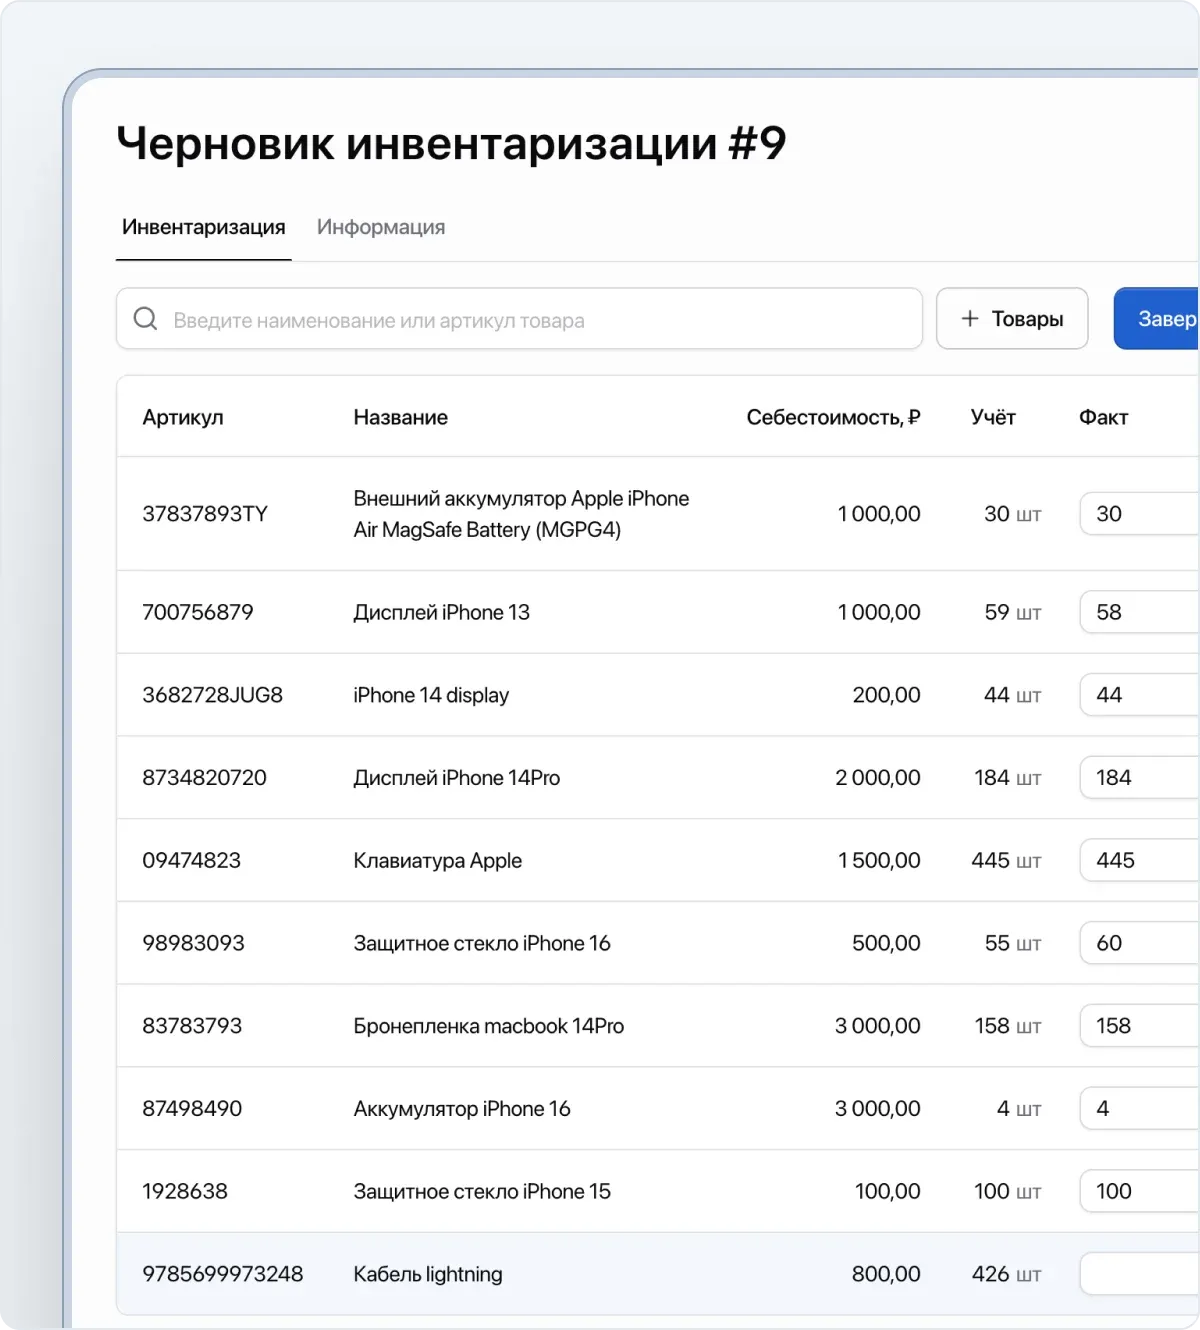Edit Факт field for Защитное стекло iPhone 16
The height and width of the screenshot is (1330, 1200).
coord(1140,943)
